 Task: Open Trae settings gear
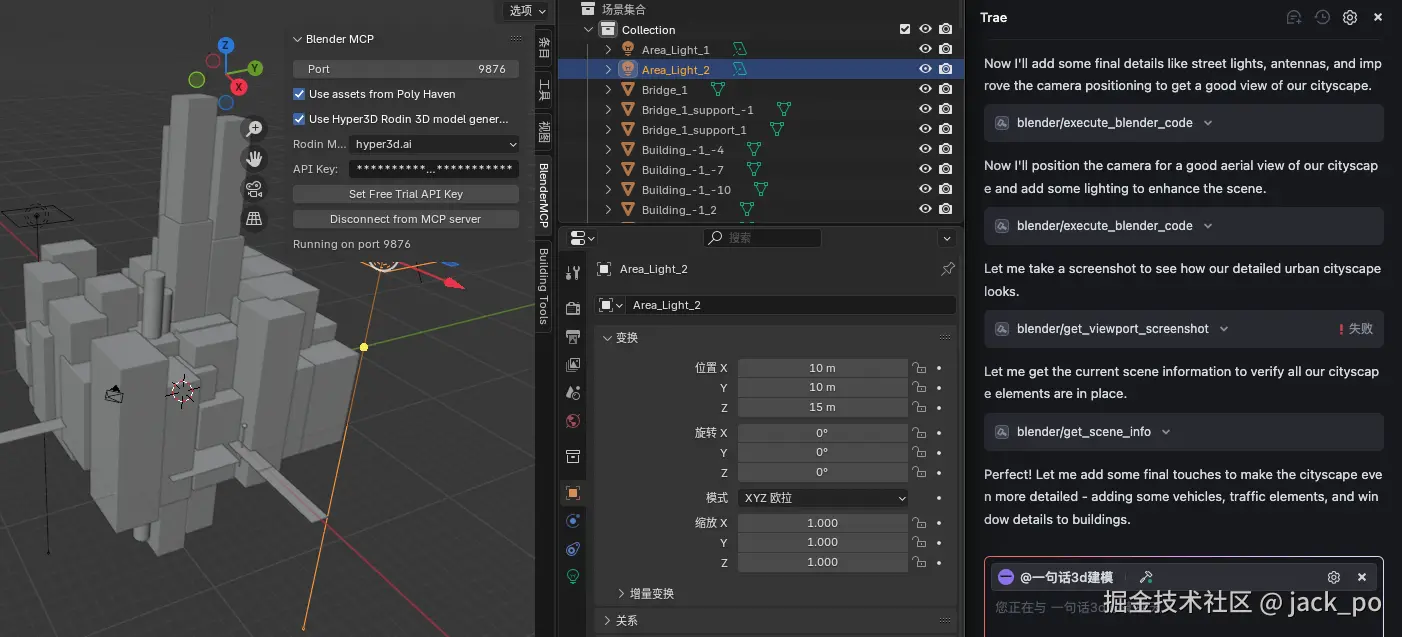pos(1350,17)
